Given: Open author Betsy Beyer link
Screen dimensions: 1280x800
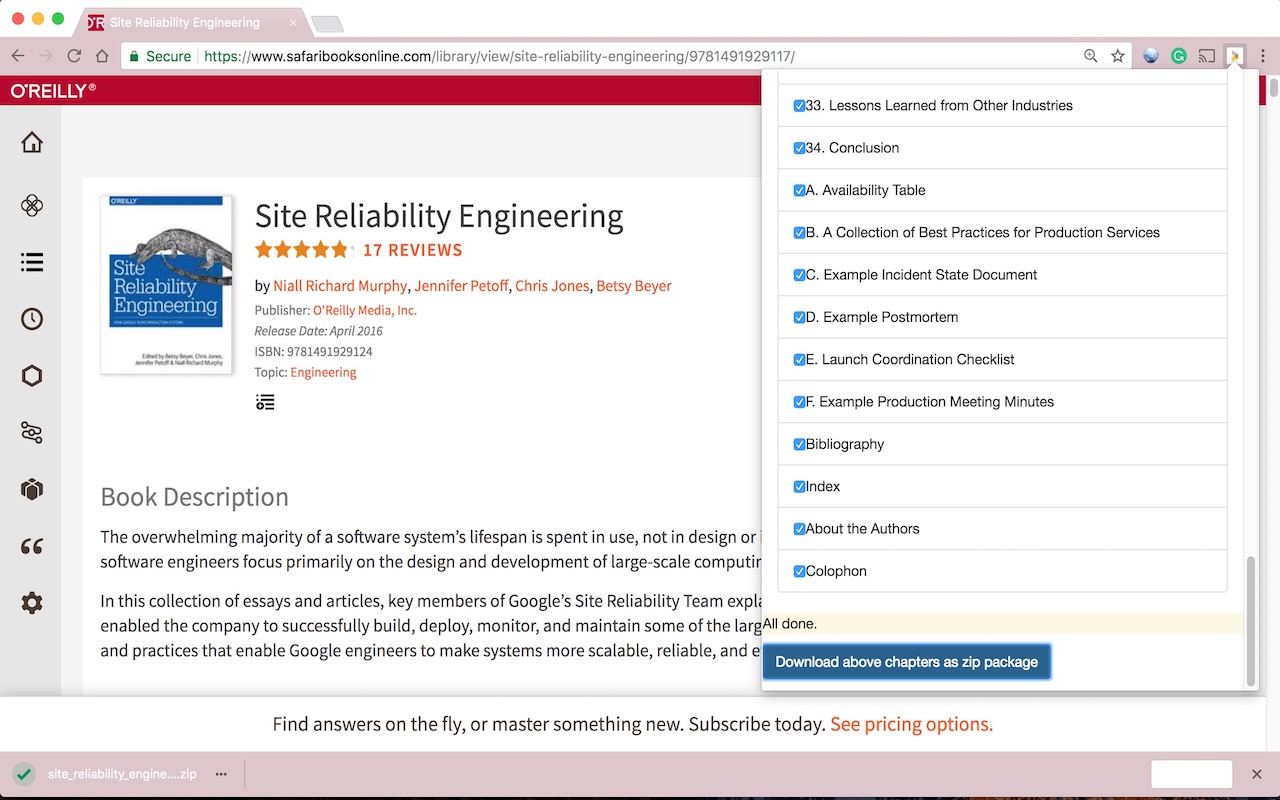Looking at the screenshot, I should (x=634, y=286).
